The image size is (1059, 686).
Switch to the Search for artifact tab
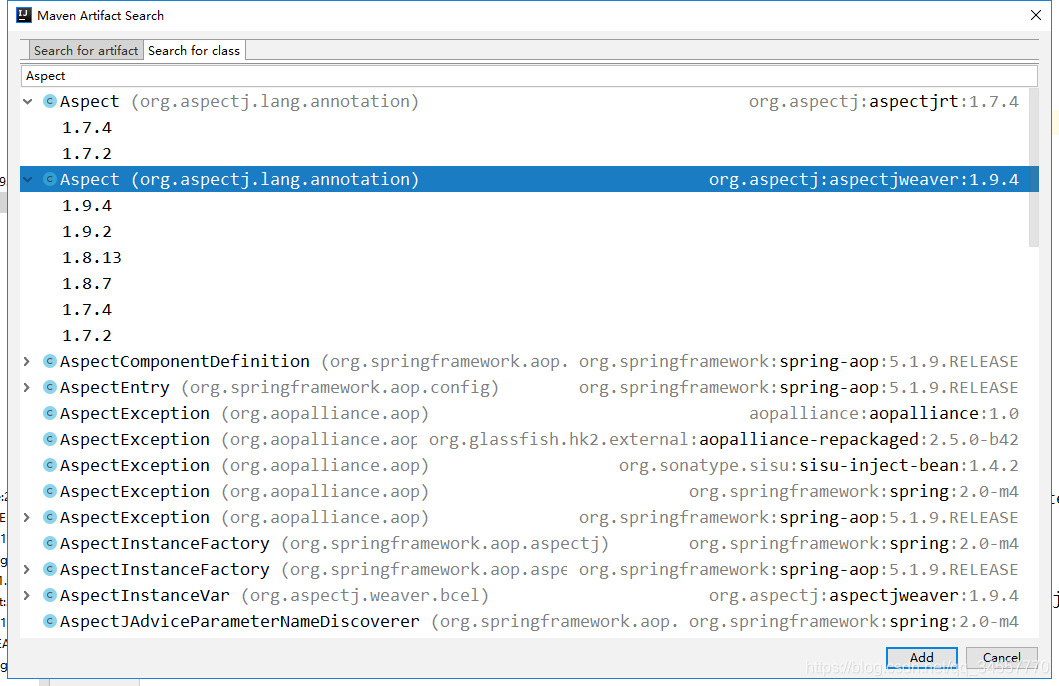click(x=86, y=51)
